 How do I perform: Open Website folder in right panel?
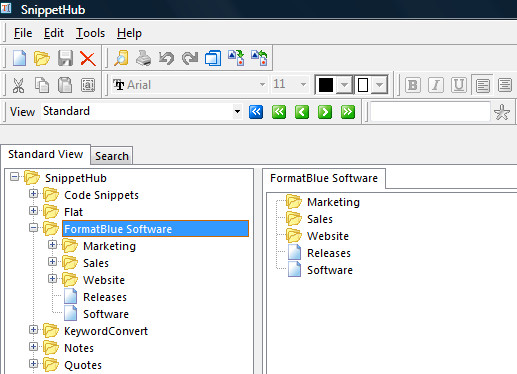328,236
